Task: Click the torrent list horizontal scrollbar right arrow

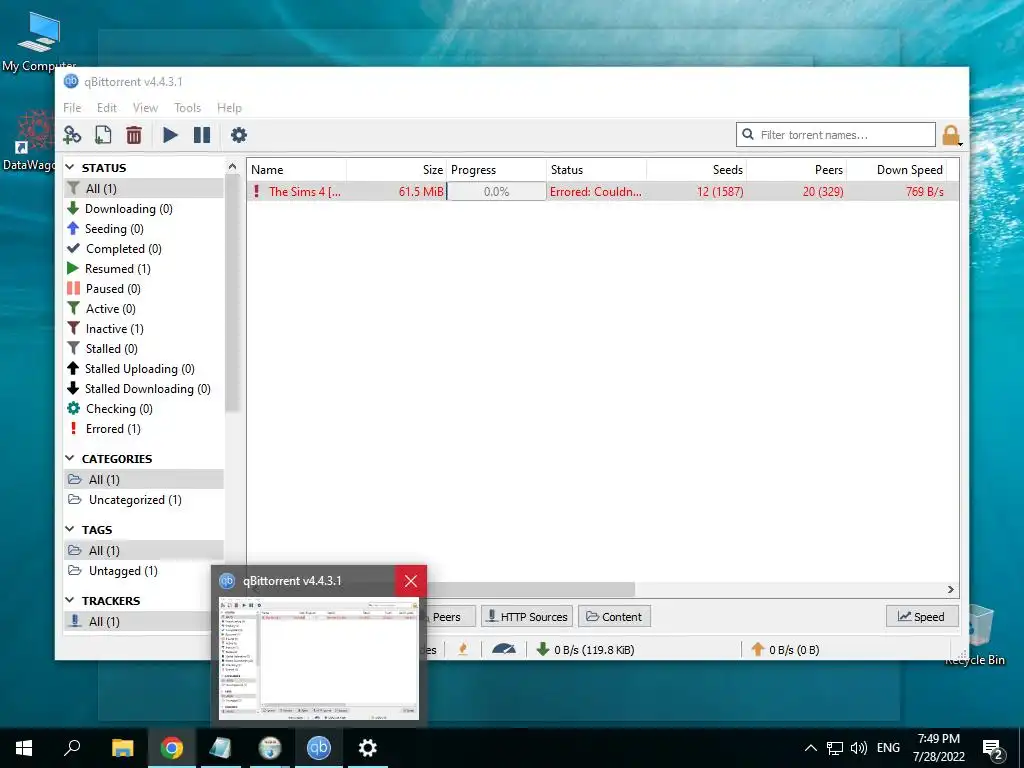Action: point(951,589)
